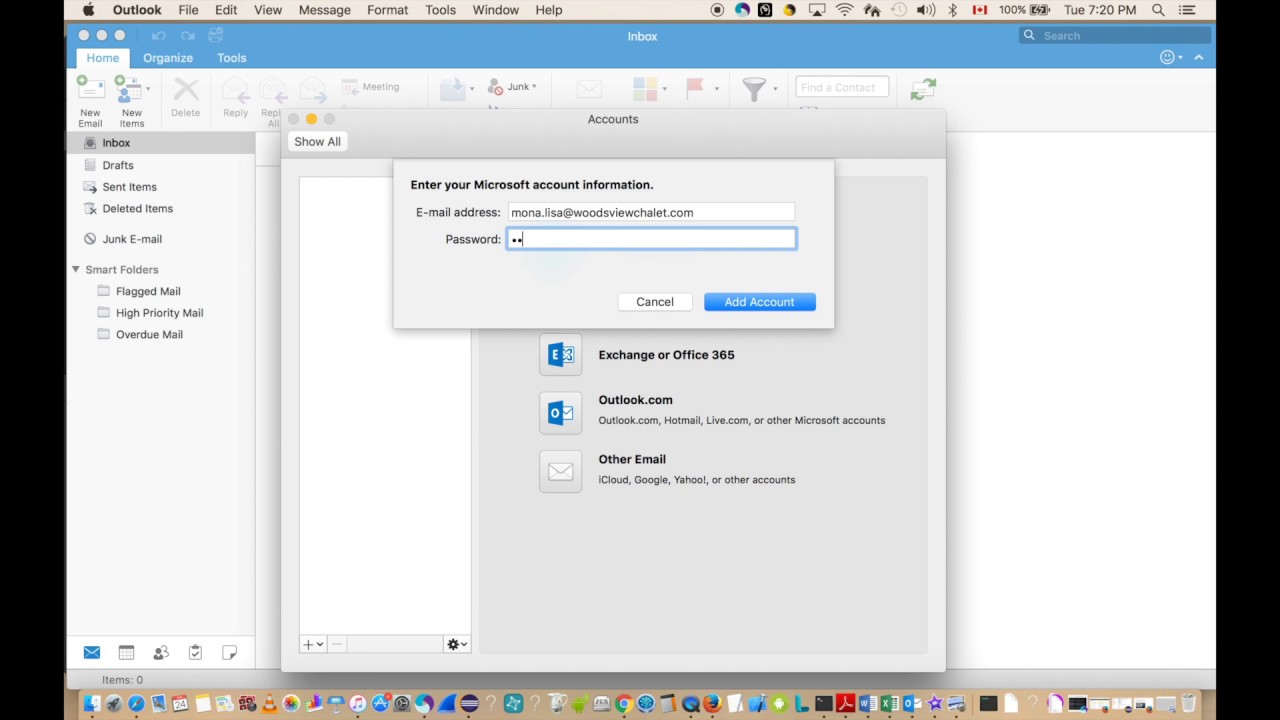Viewport: 1280px width, 720px height.
Task: Open the Message menu
Action: [324, 10]
